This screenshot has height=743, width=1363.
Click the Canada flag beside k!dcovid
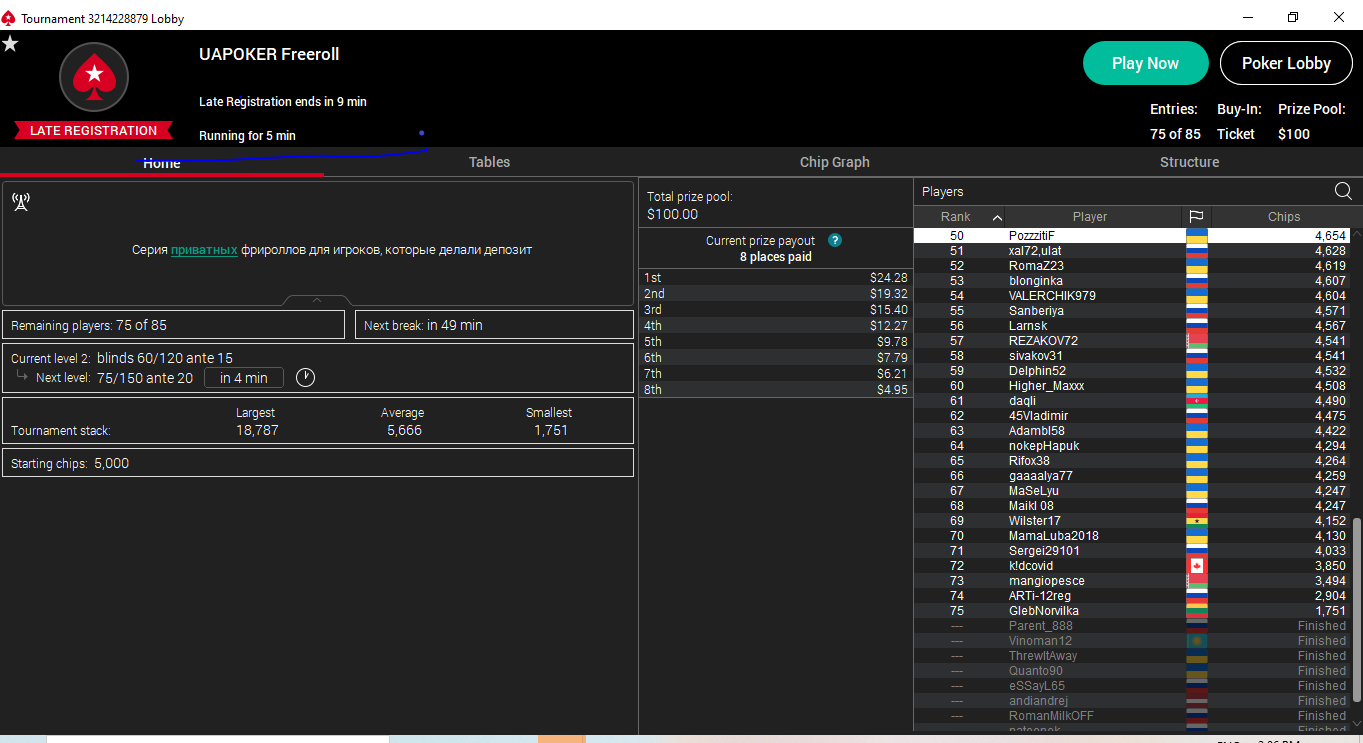(x=1196, y=566)
